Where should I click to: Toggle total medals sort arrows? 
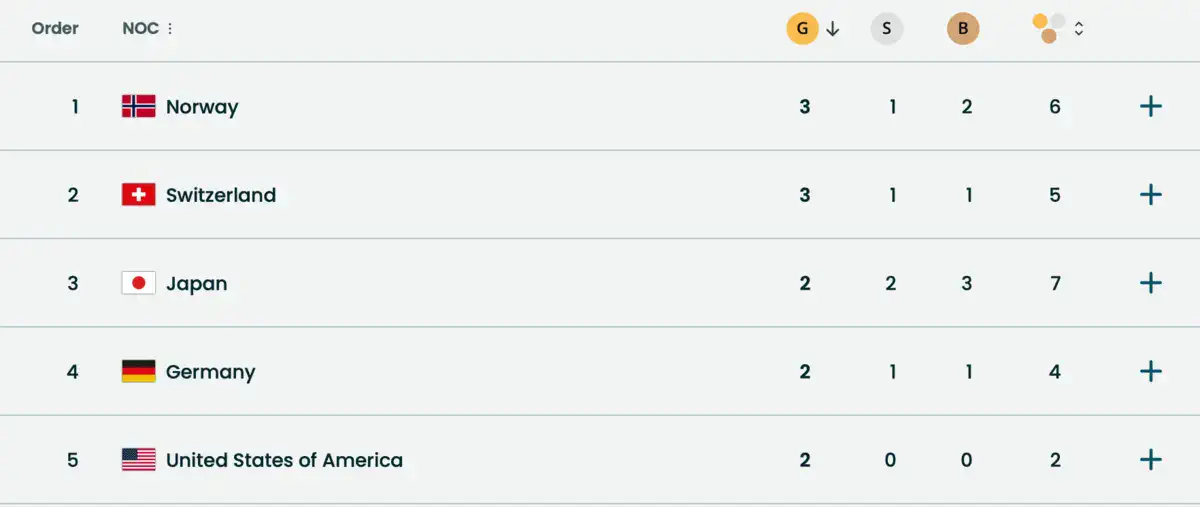point(1079,29)
